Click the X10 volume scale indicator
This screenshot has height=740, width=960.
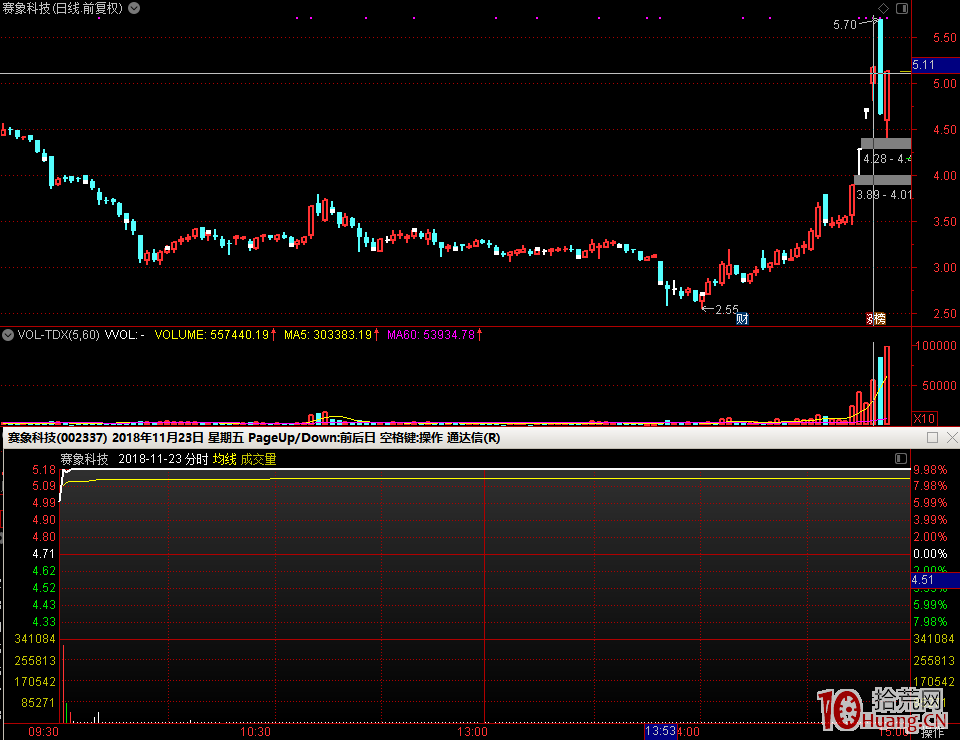pyautogui.click(x=926, y=417)
